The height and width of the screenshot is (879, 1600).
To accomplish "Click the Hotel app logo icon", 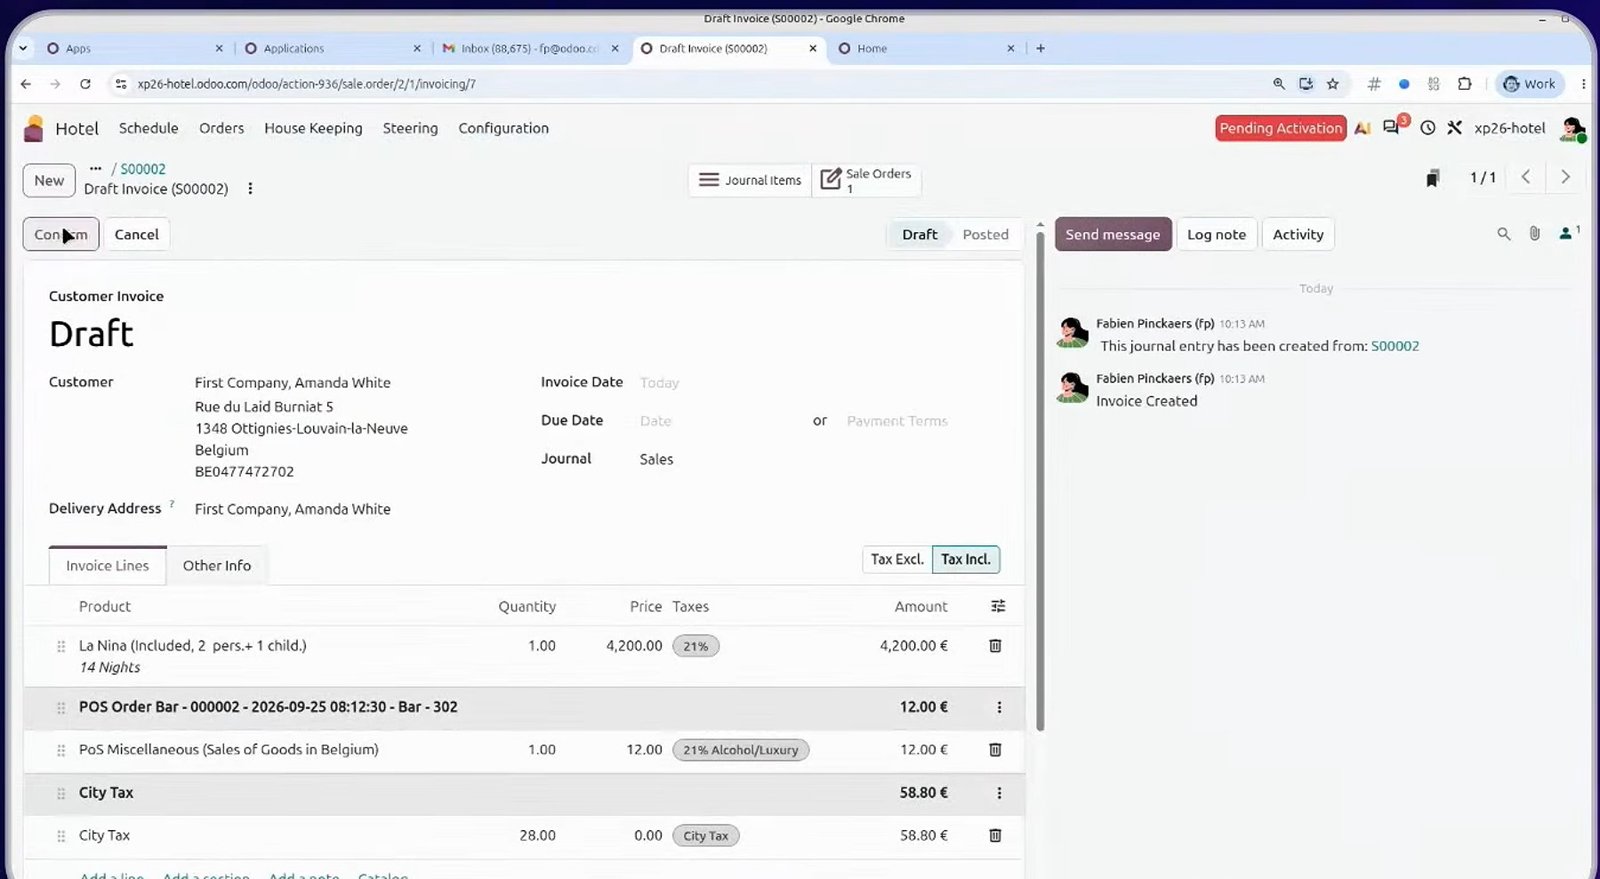I will tap(34, 128).
